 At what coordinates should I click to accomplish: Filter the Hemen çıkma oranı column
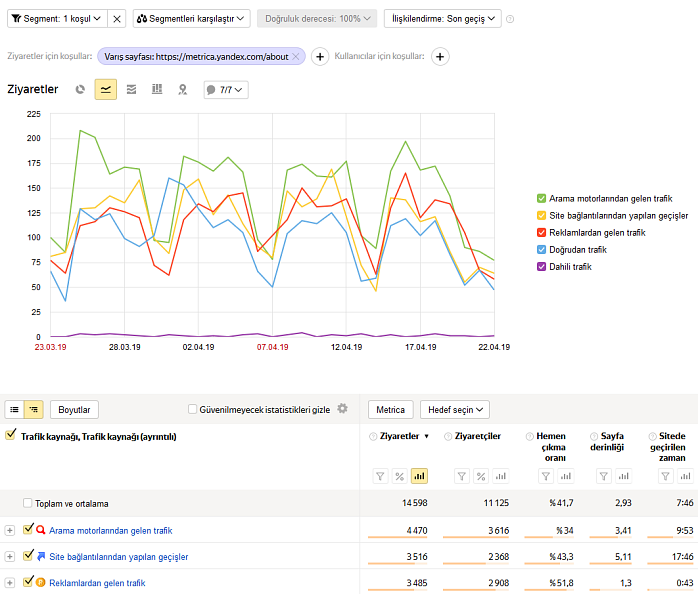(546, 476)
